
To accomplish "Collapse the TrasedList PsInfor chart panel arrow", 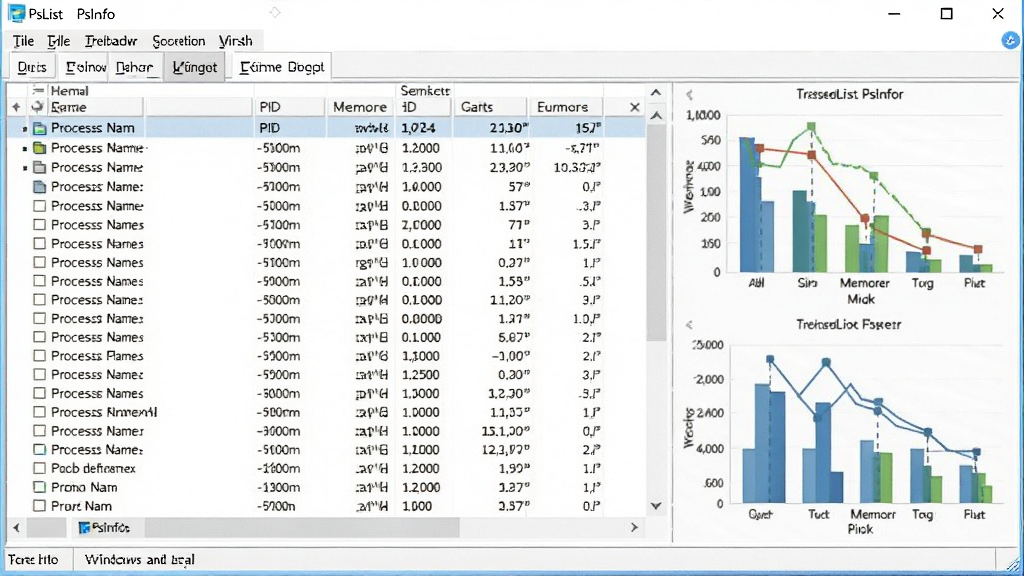I will click(689, 95).
